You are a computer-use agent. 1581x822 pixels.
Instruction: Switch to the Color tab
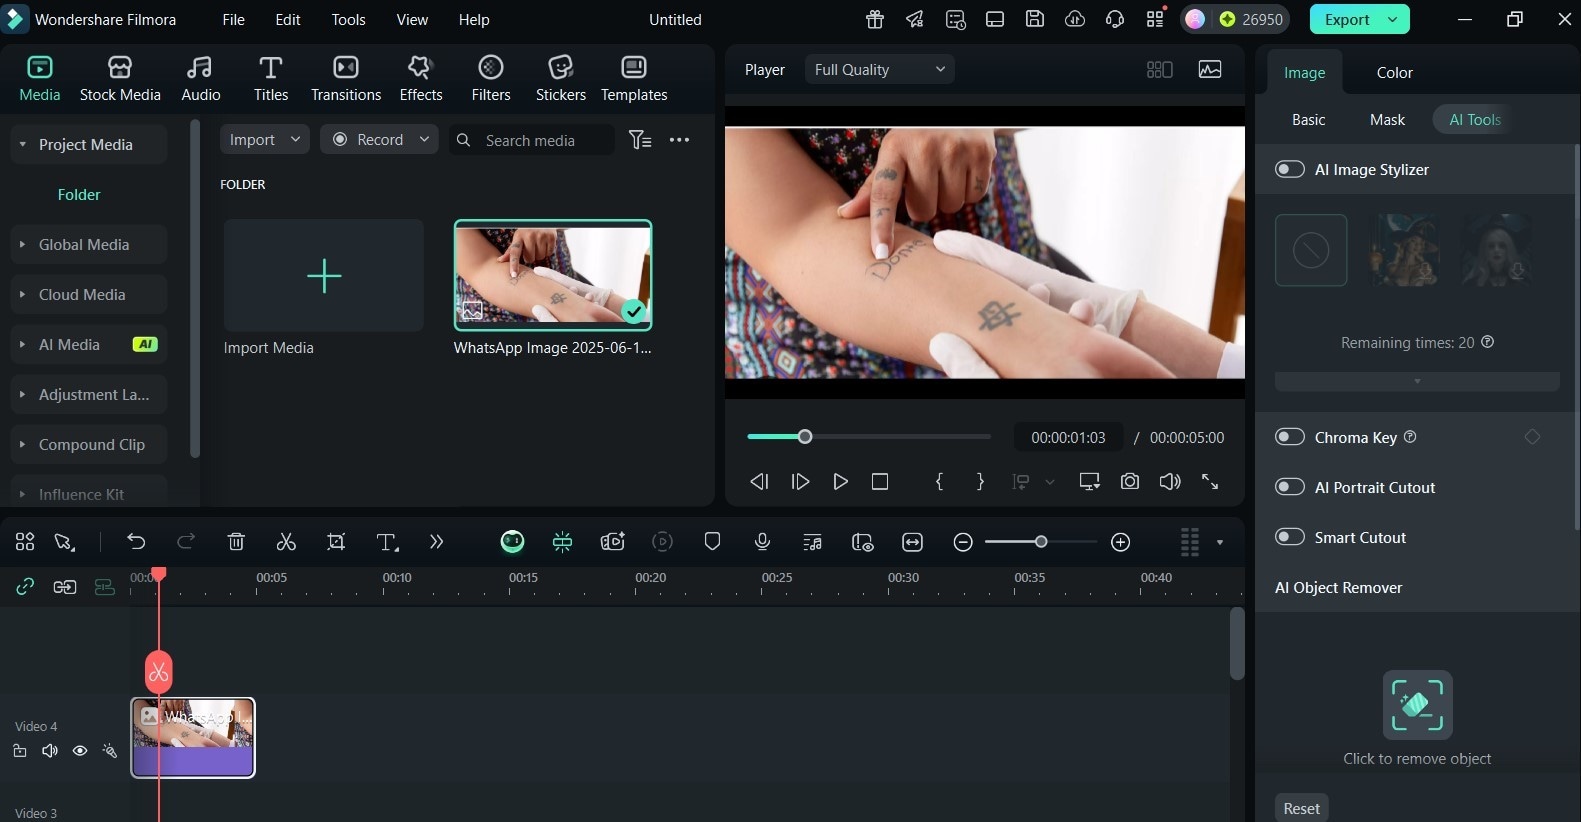(x=1394, y=73)
